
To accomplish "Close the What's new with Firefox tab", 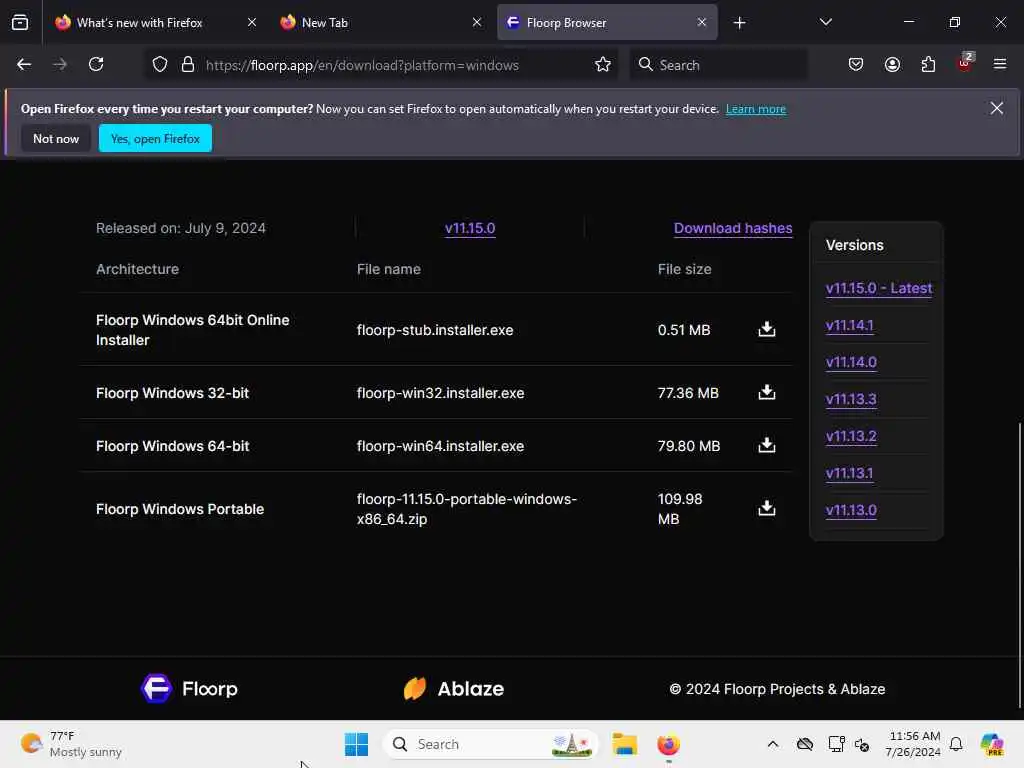I will click(x=252, y=22).
